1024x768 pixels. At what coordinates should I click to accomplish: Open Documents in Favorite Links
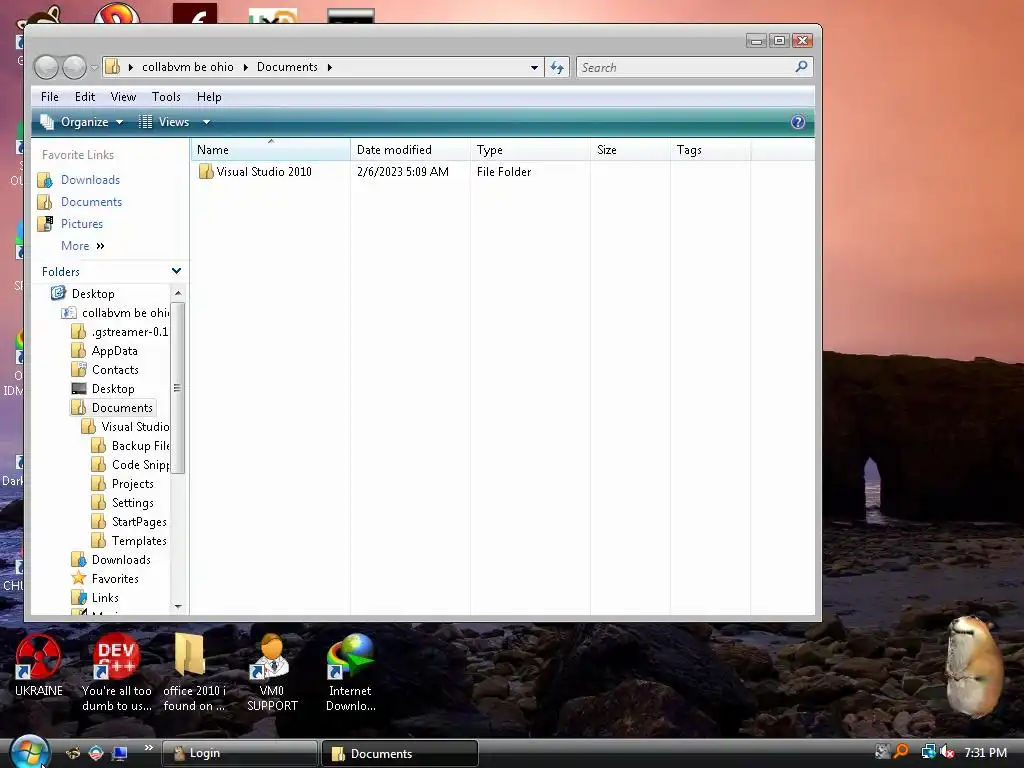click(91, 202)
